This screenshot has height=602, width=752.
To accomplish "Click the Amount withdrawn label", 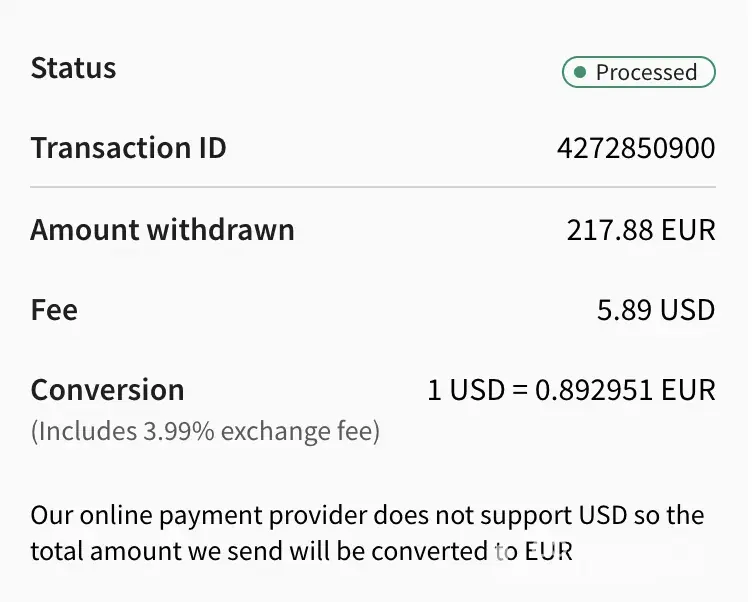I will coord(162,230).
